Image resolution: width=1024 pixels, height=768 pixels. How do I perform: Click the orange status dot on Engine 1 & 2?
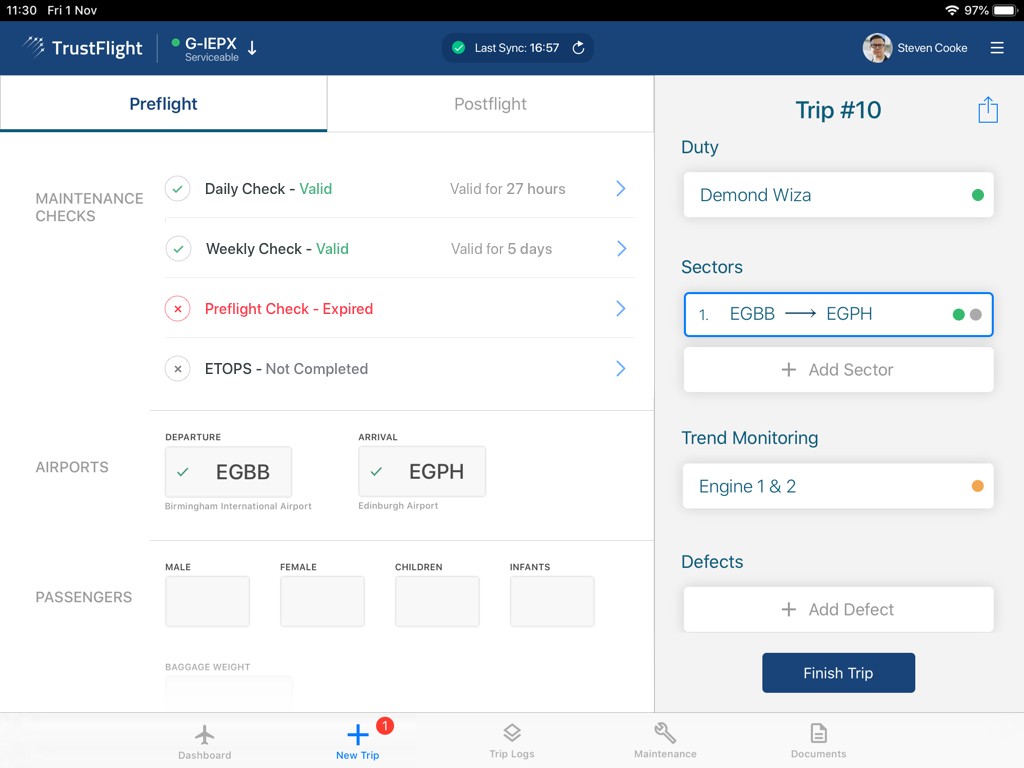(x=978, y=486)
